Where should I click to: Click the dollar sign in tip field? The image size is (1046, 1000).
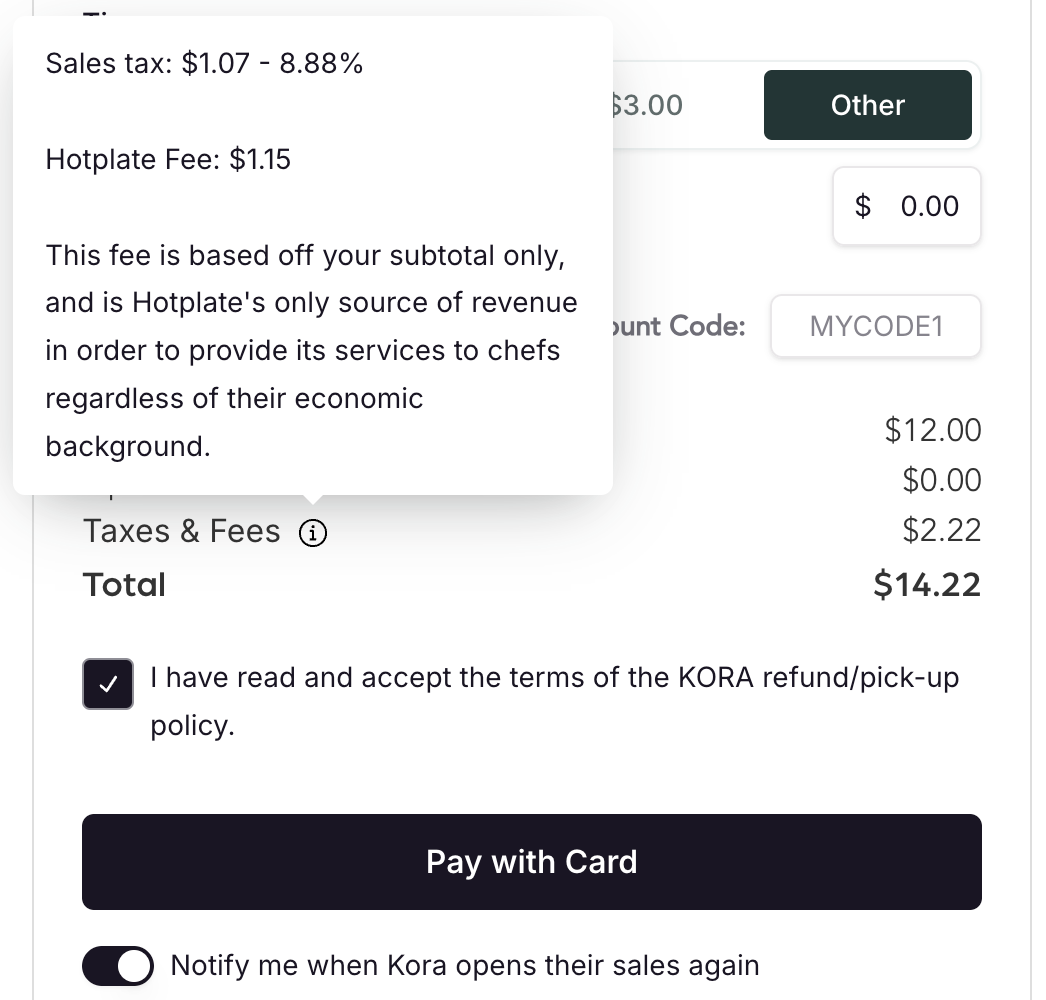[x=863, y=206]
